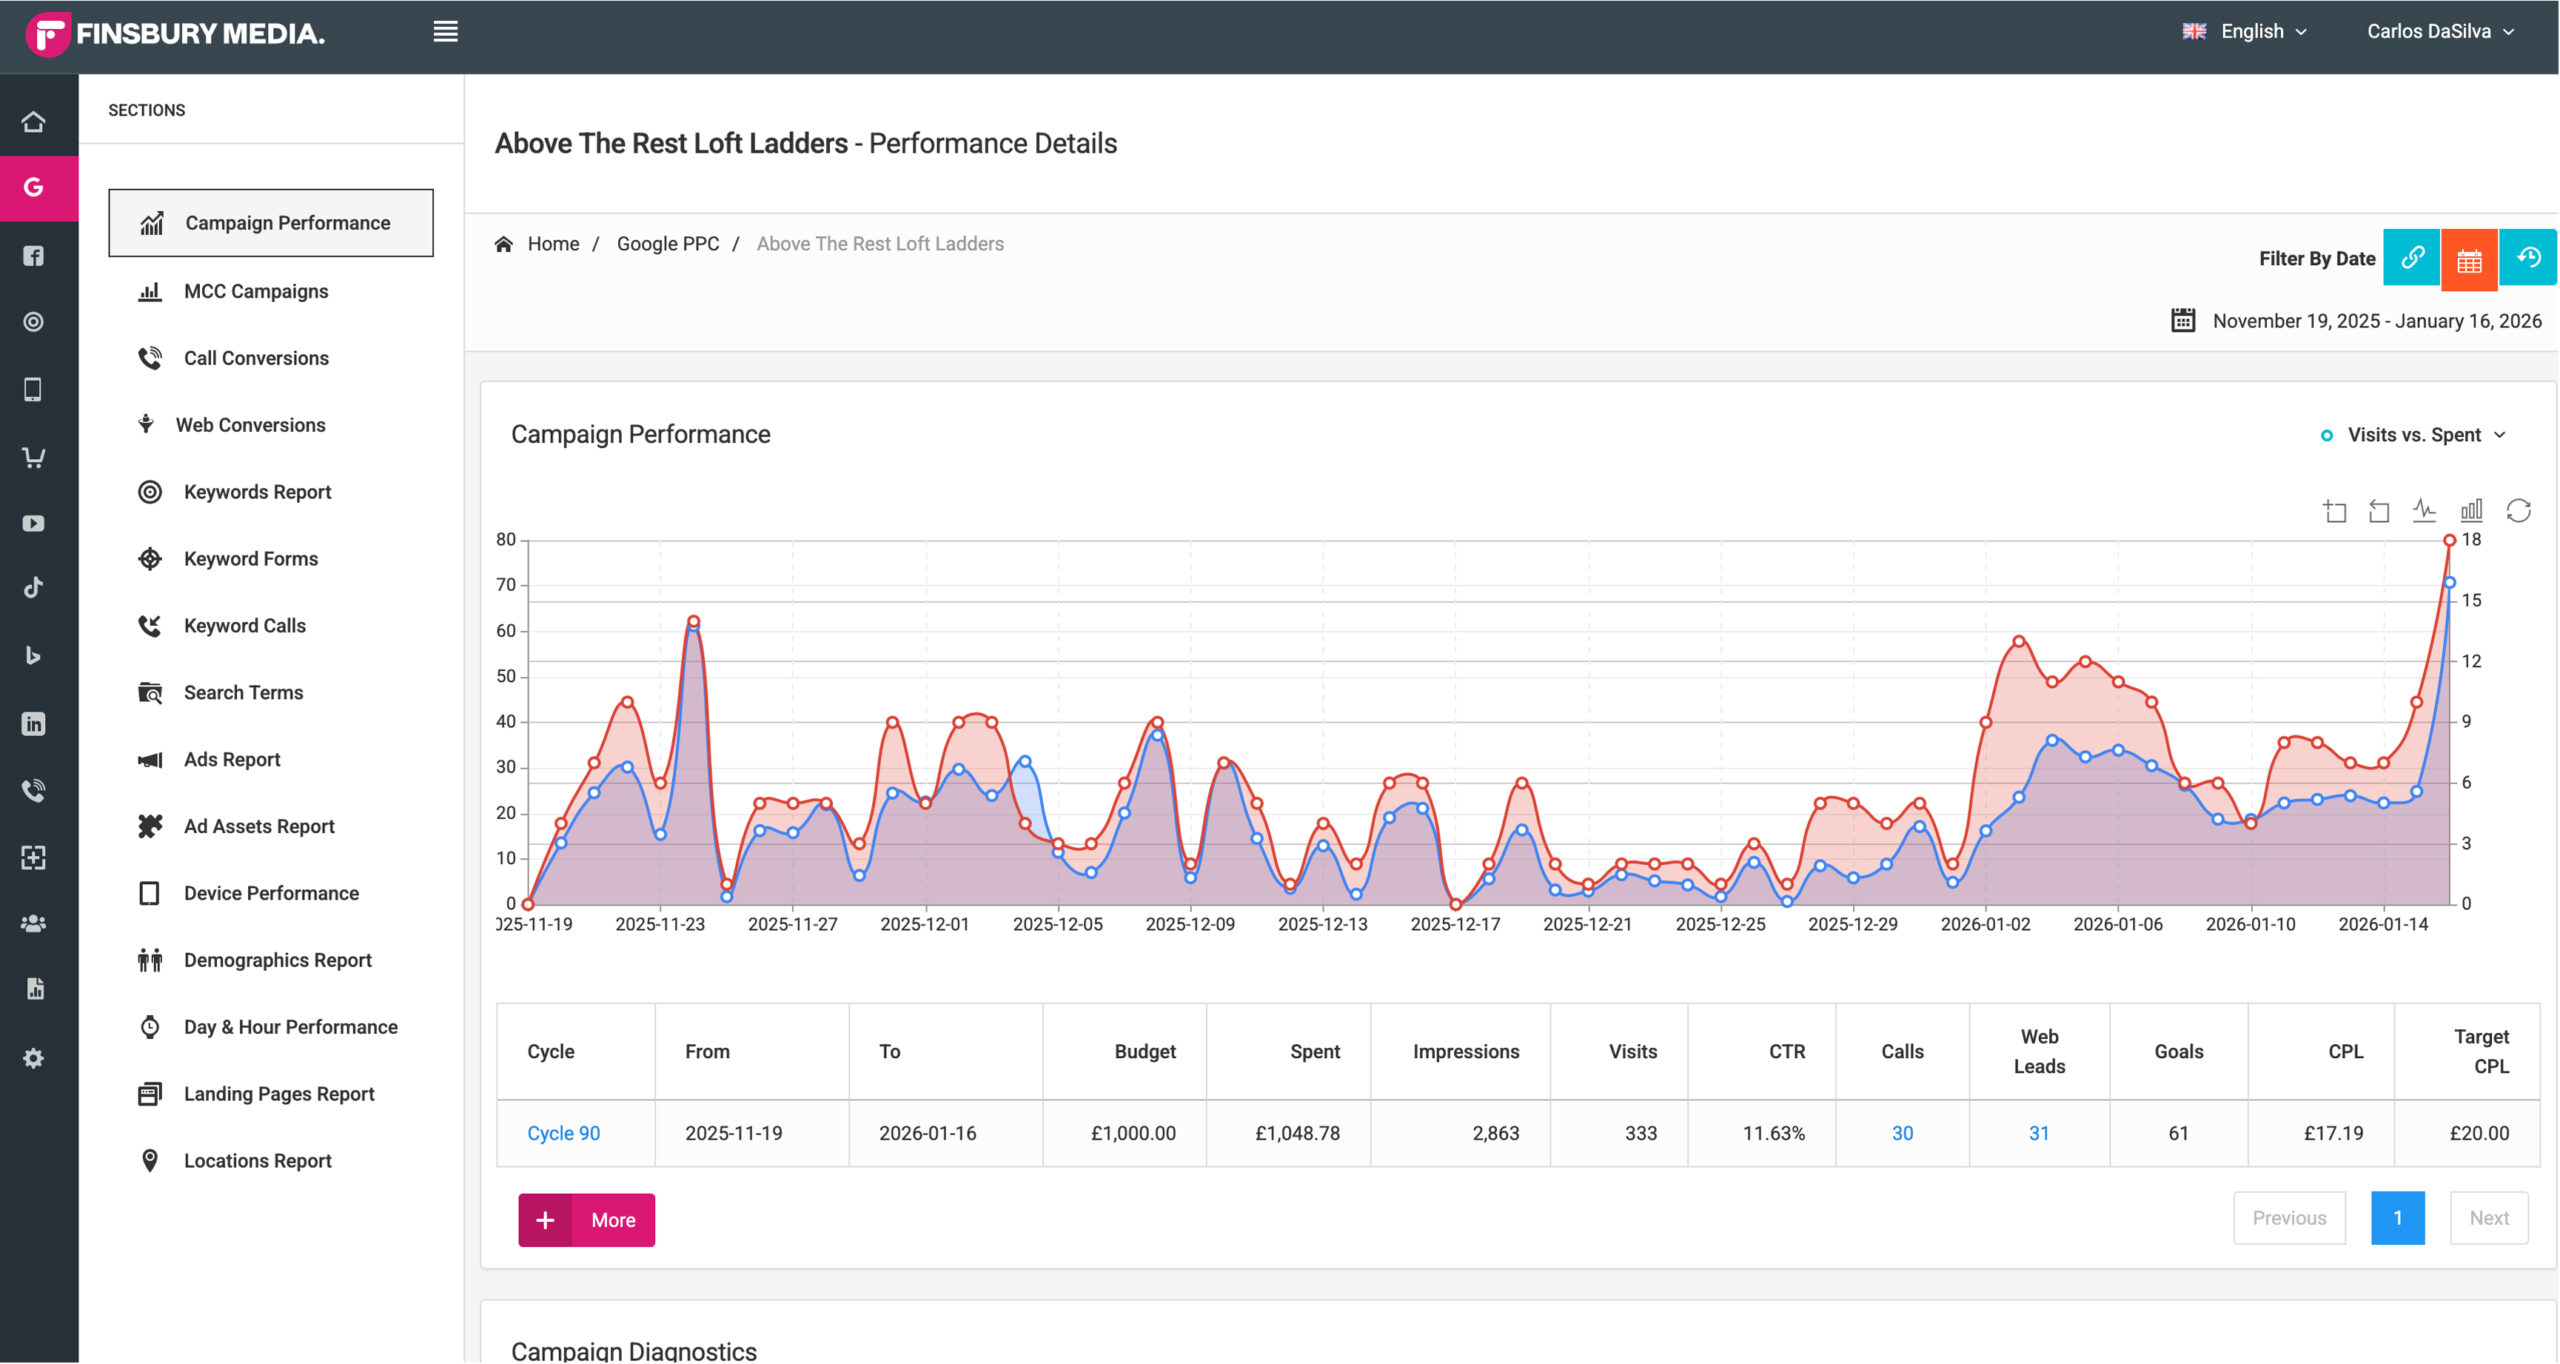Click the Cycle 90 link
2560x1364 pixels.
(563, 1133)
